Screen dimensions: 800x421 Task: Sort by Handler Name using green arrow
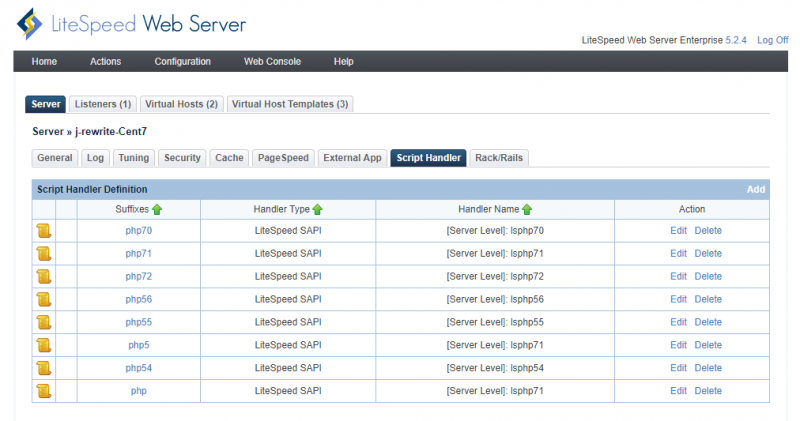click(x=527, y=209)
